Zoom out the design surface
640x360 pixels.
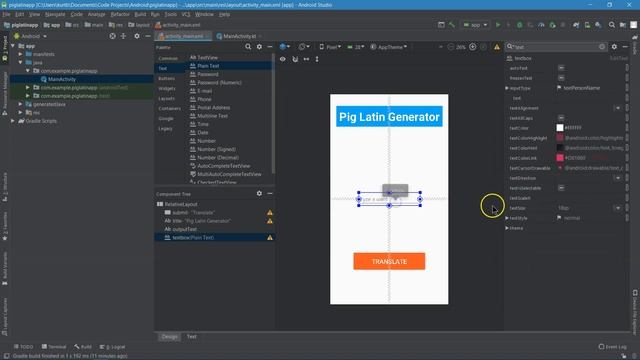(451, 47)
